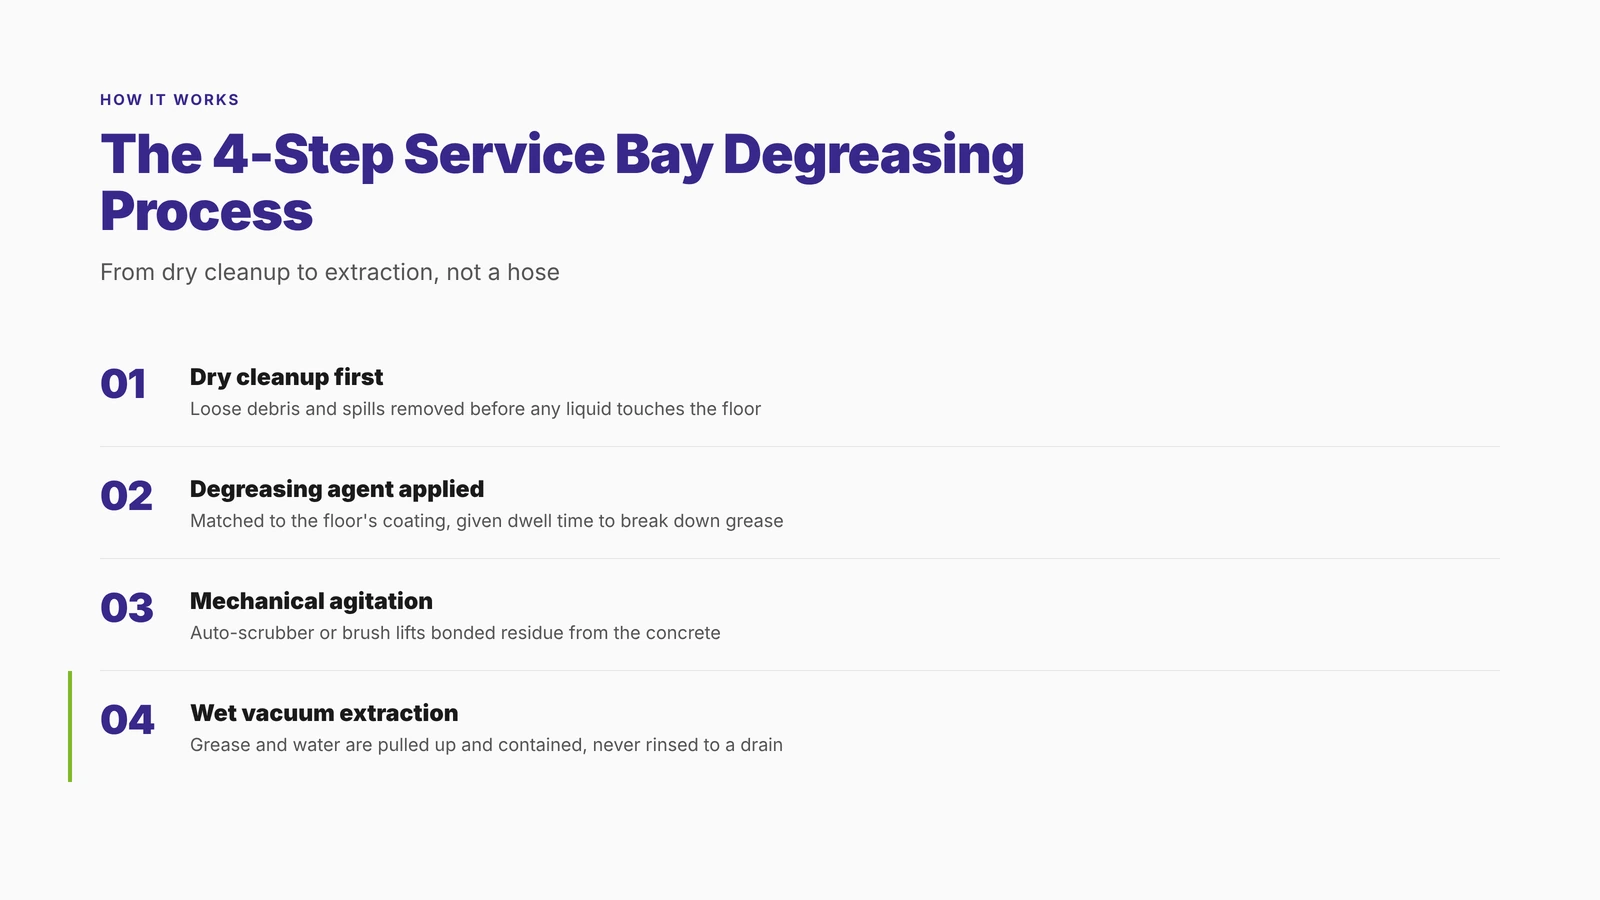Click the step number "02"
Viewport: 1600px width, 900px height.
(x=126, y=496)
